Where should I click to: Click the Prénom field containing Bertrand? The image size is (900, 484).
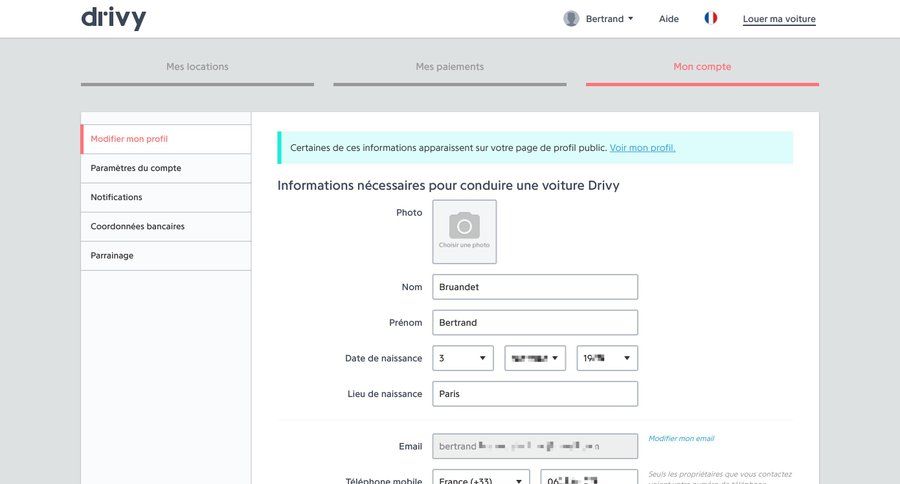pos(535,323)
